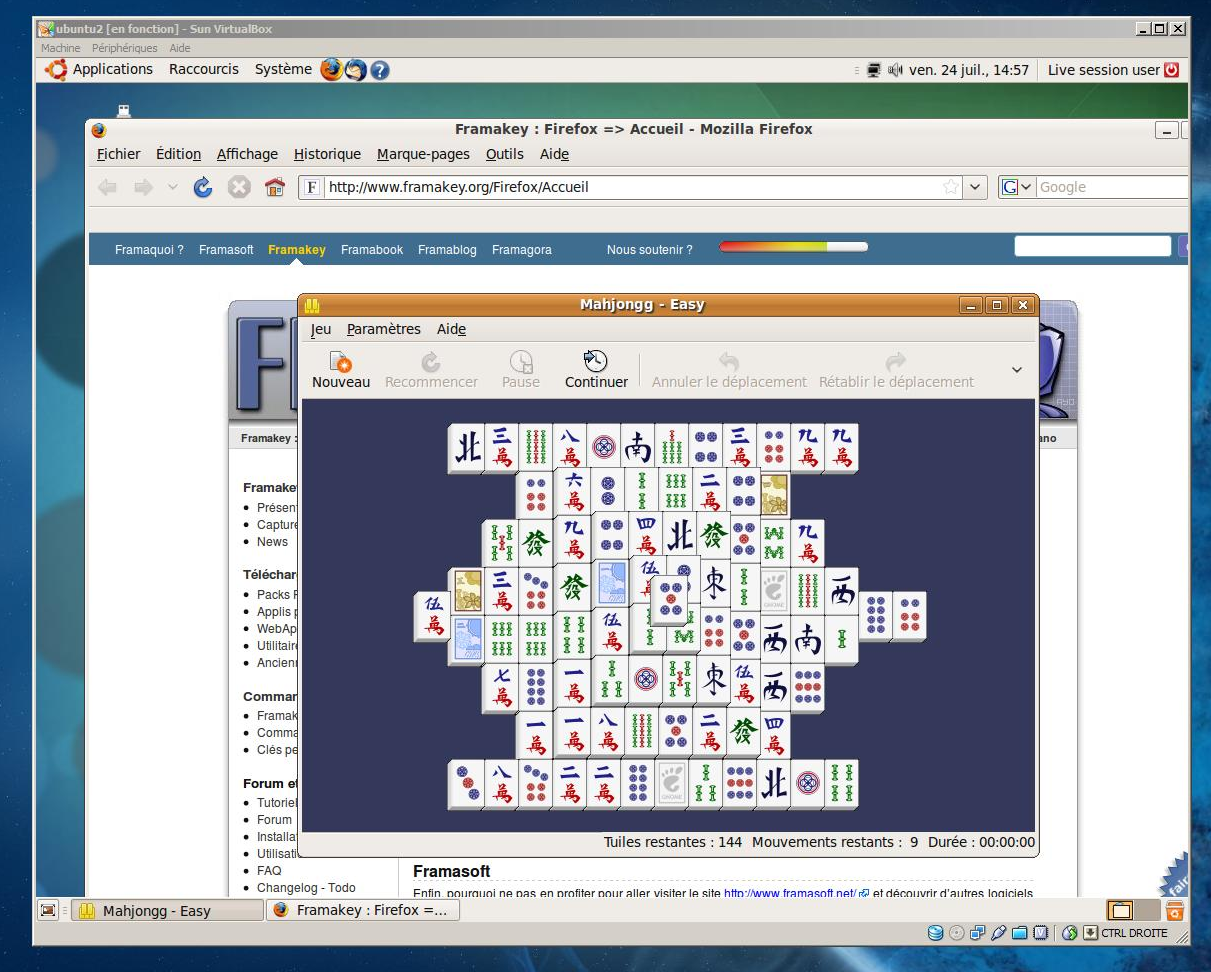
Task: Open Firefox back/forward history dropdown
Action: coord(172,187)
